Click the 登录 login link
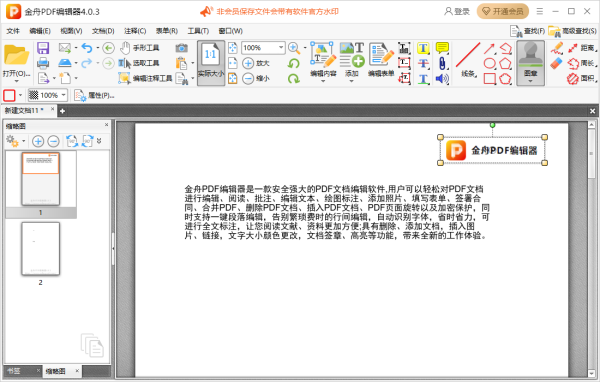This screenshot has height=382, width=600. tap(457, 11)
